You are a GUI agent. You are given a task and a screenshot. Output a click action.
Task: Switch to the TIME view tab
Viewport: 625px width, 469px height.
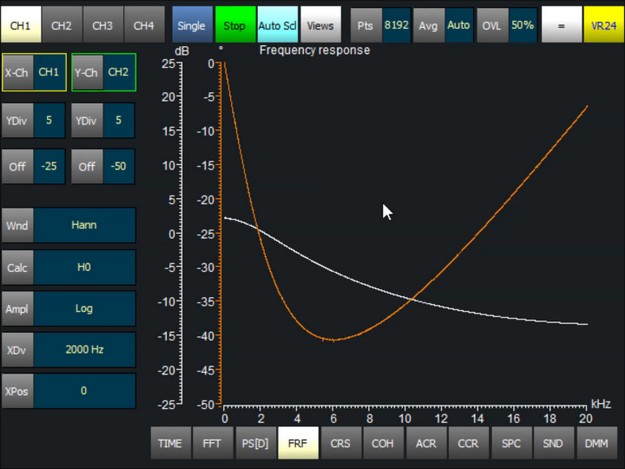tap(171, 442)
